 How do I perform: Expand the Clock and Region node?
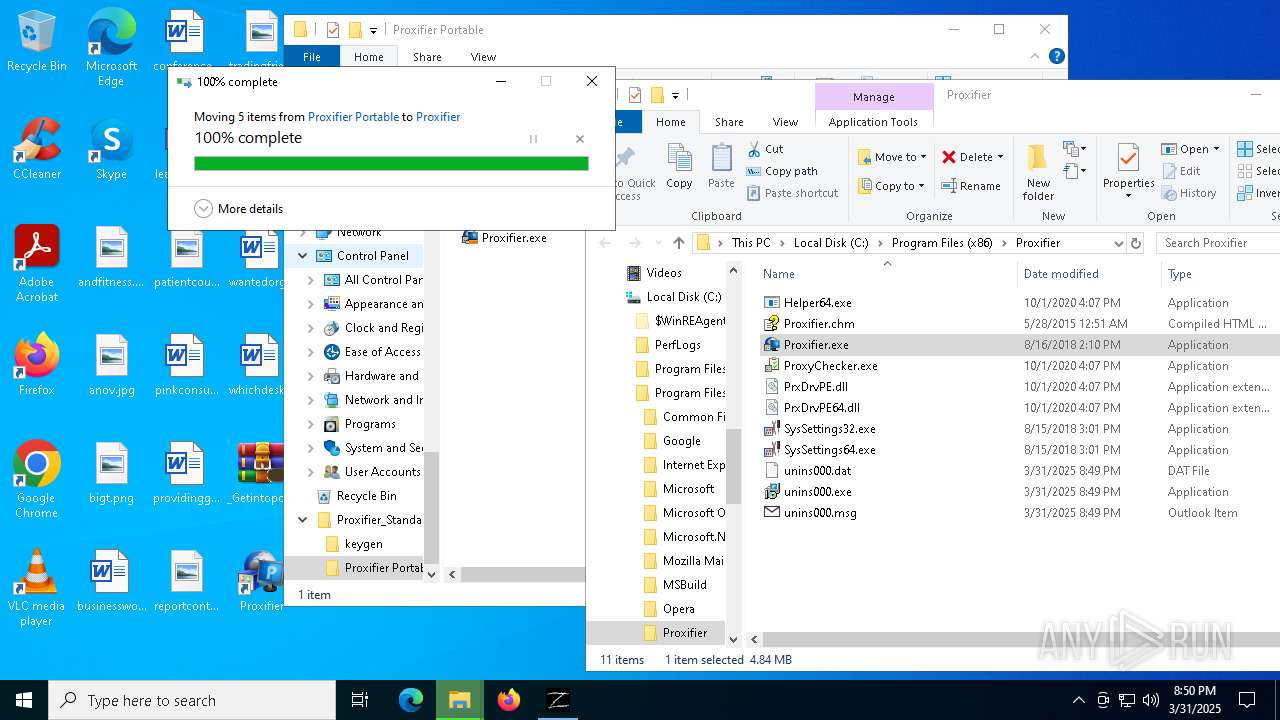click(311, 328)
